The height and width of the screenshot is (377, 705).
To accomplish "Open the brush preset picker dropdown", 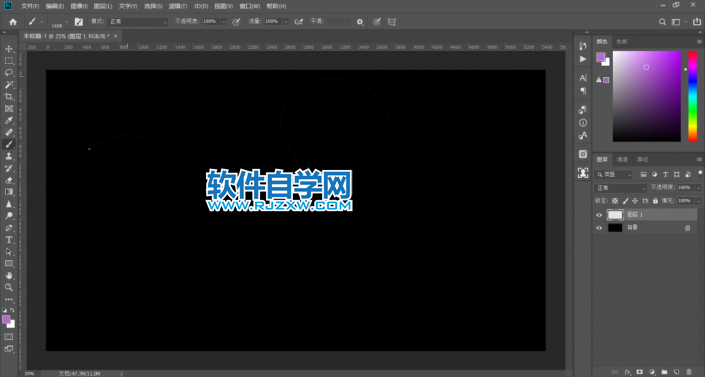I will (67, 21).
